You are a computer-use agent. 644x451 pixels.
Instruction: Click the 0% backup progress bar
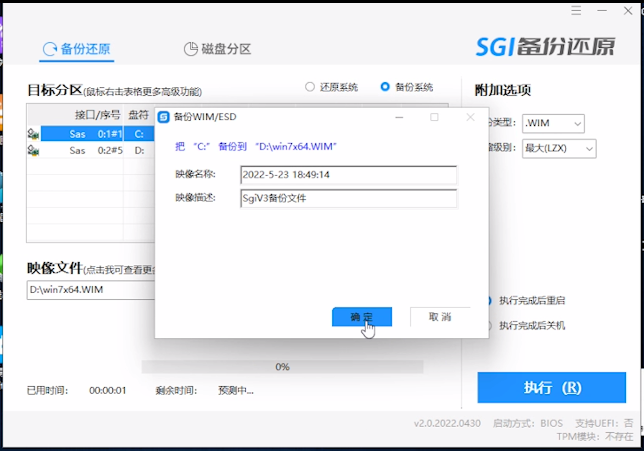point(282,367)
